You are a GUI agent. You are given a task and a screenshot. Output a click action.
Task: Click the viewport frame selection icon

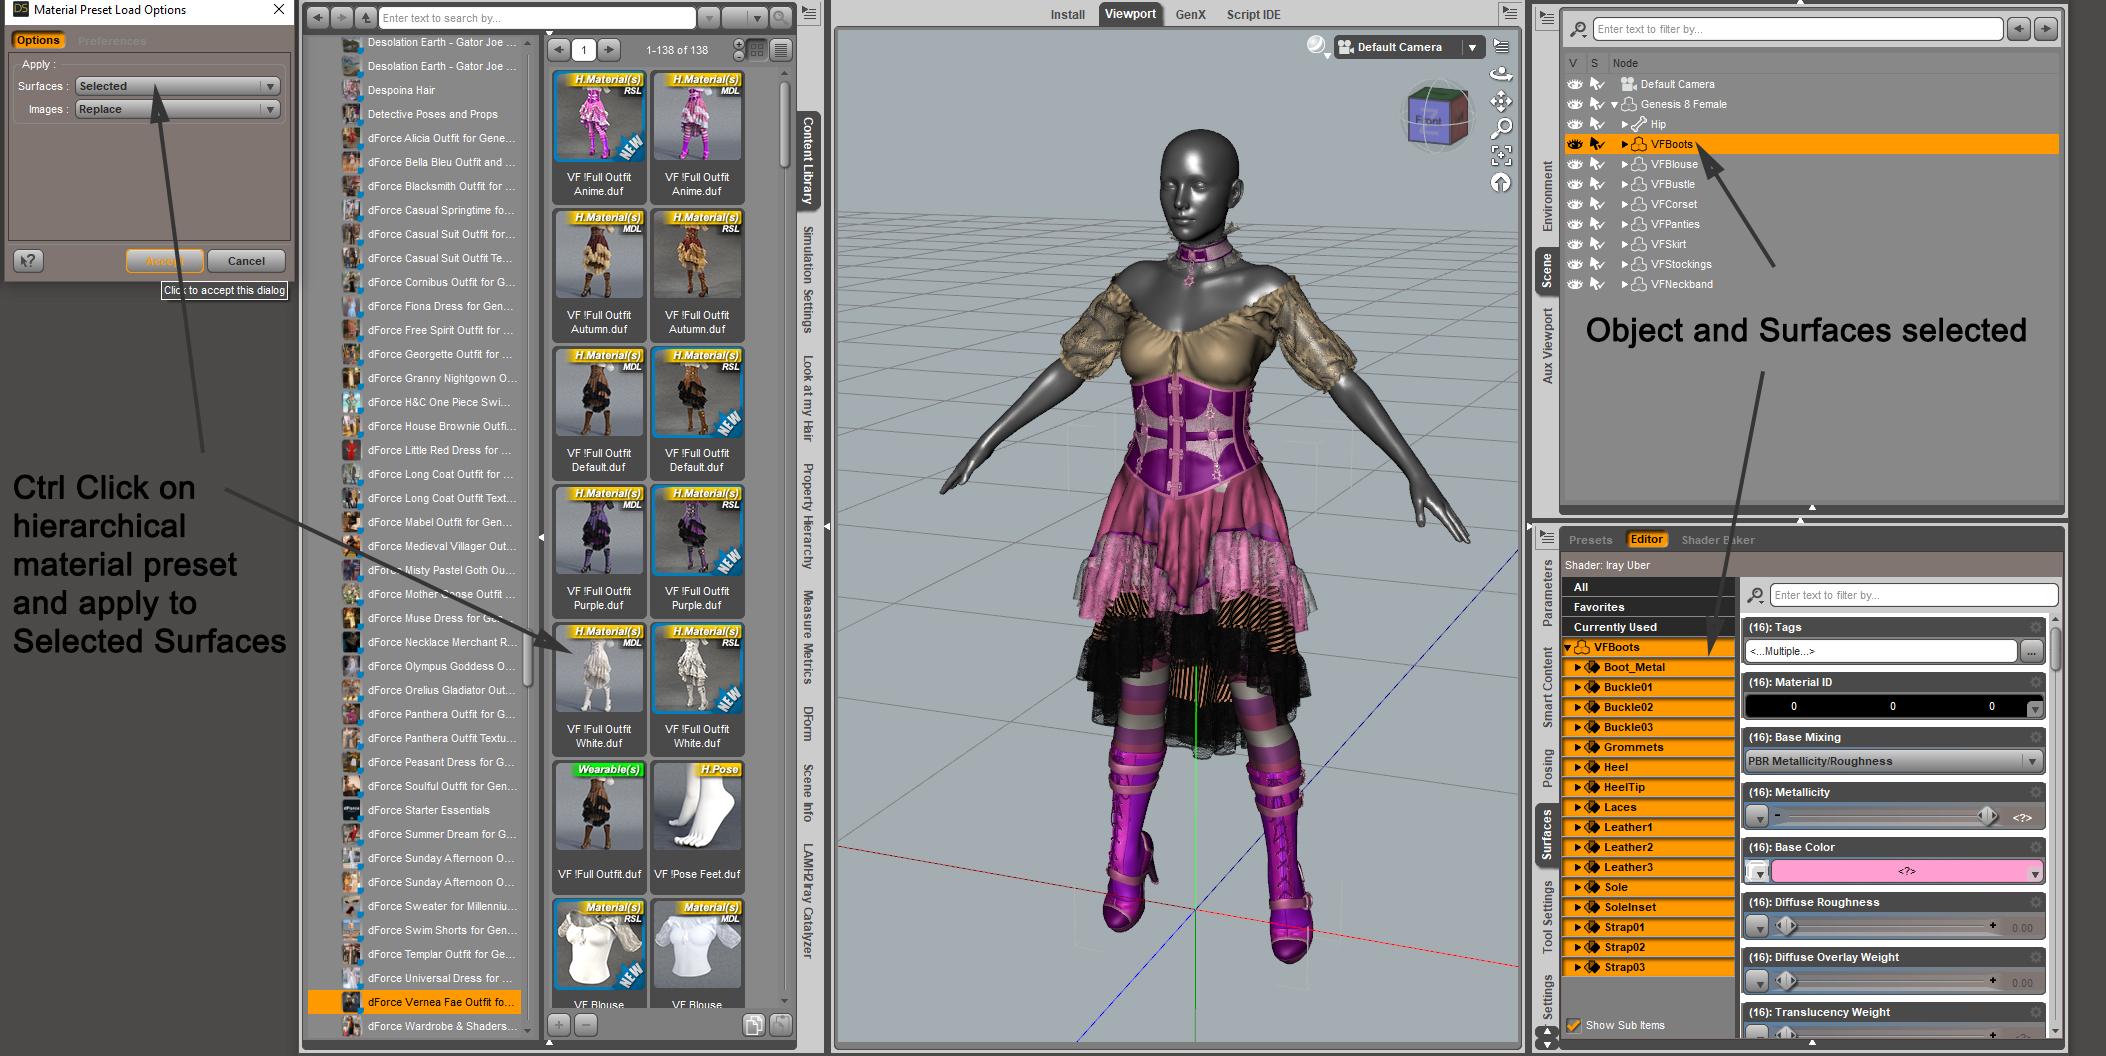point(1501,155)
